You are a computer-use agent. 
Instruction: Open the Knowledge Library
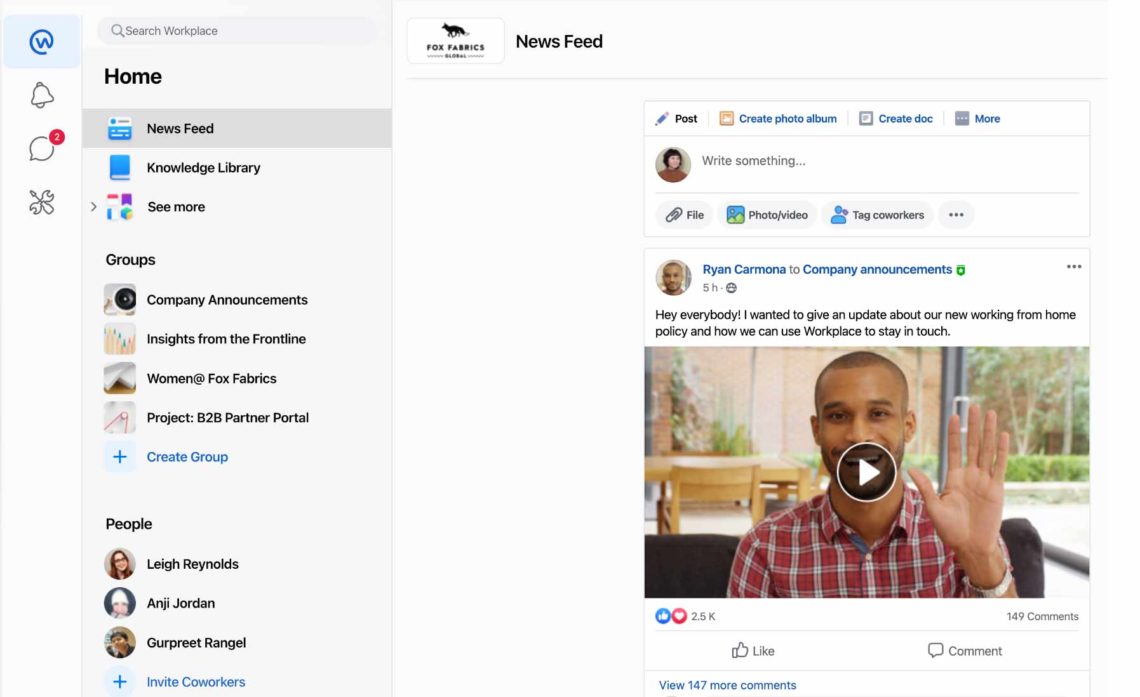click(x=203, y=168)
